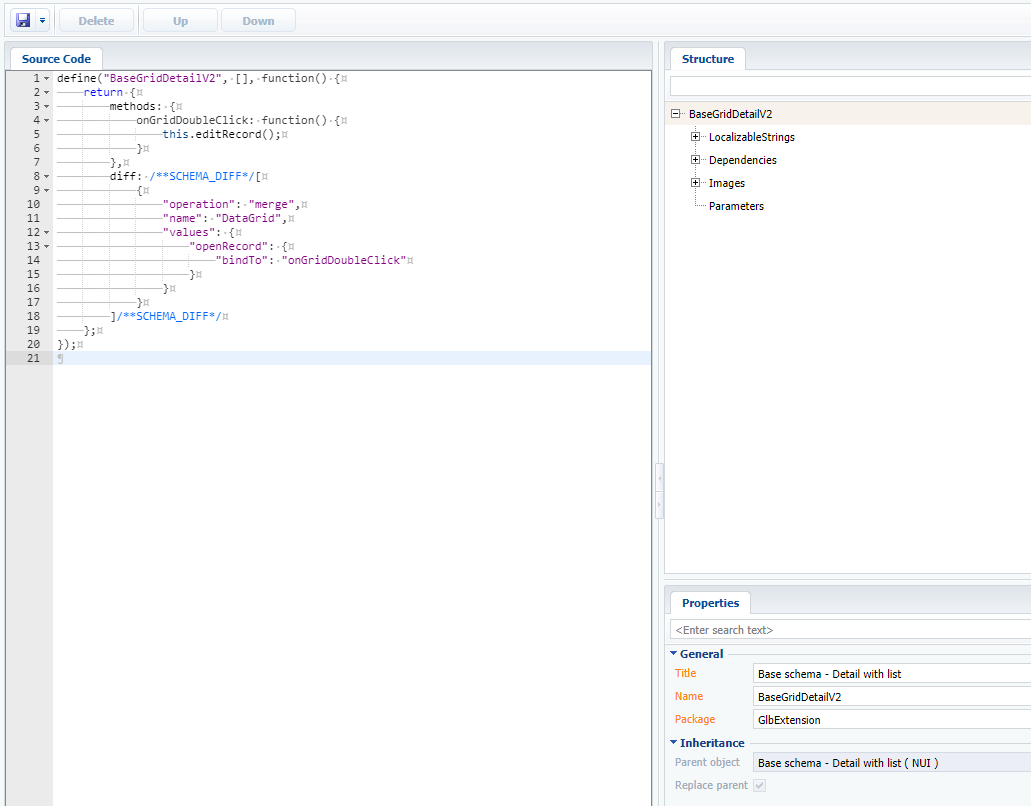Image resolution: width=1031 pixels, height=806 pixels.
Task: Select the Structure tab
Action: tap(707, 59)
